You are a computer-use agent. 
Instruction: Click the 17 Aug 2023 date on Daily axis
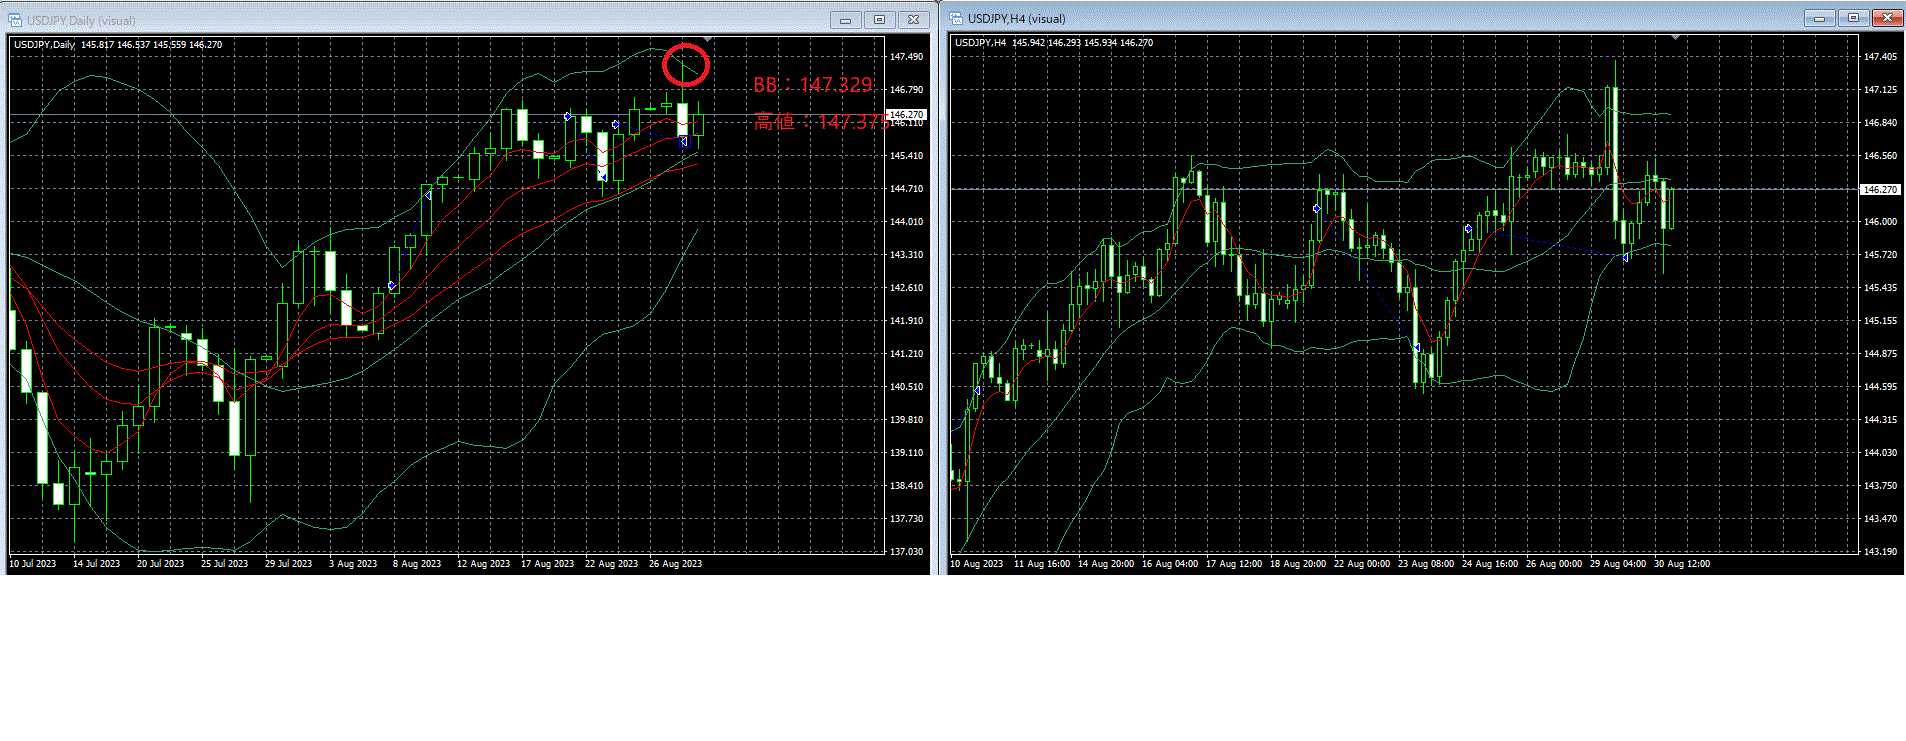(x=548, y=564)
